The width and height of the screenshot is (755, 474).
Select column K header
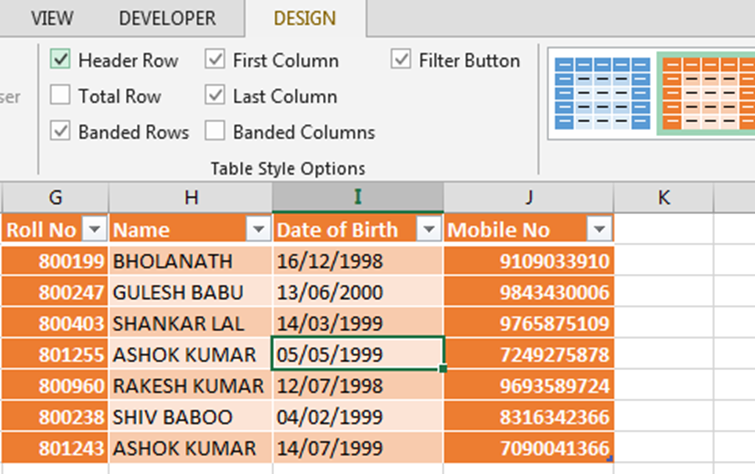point(663,197)
